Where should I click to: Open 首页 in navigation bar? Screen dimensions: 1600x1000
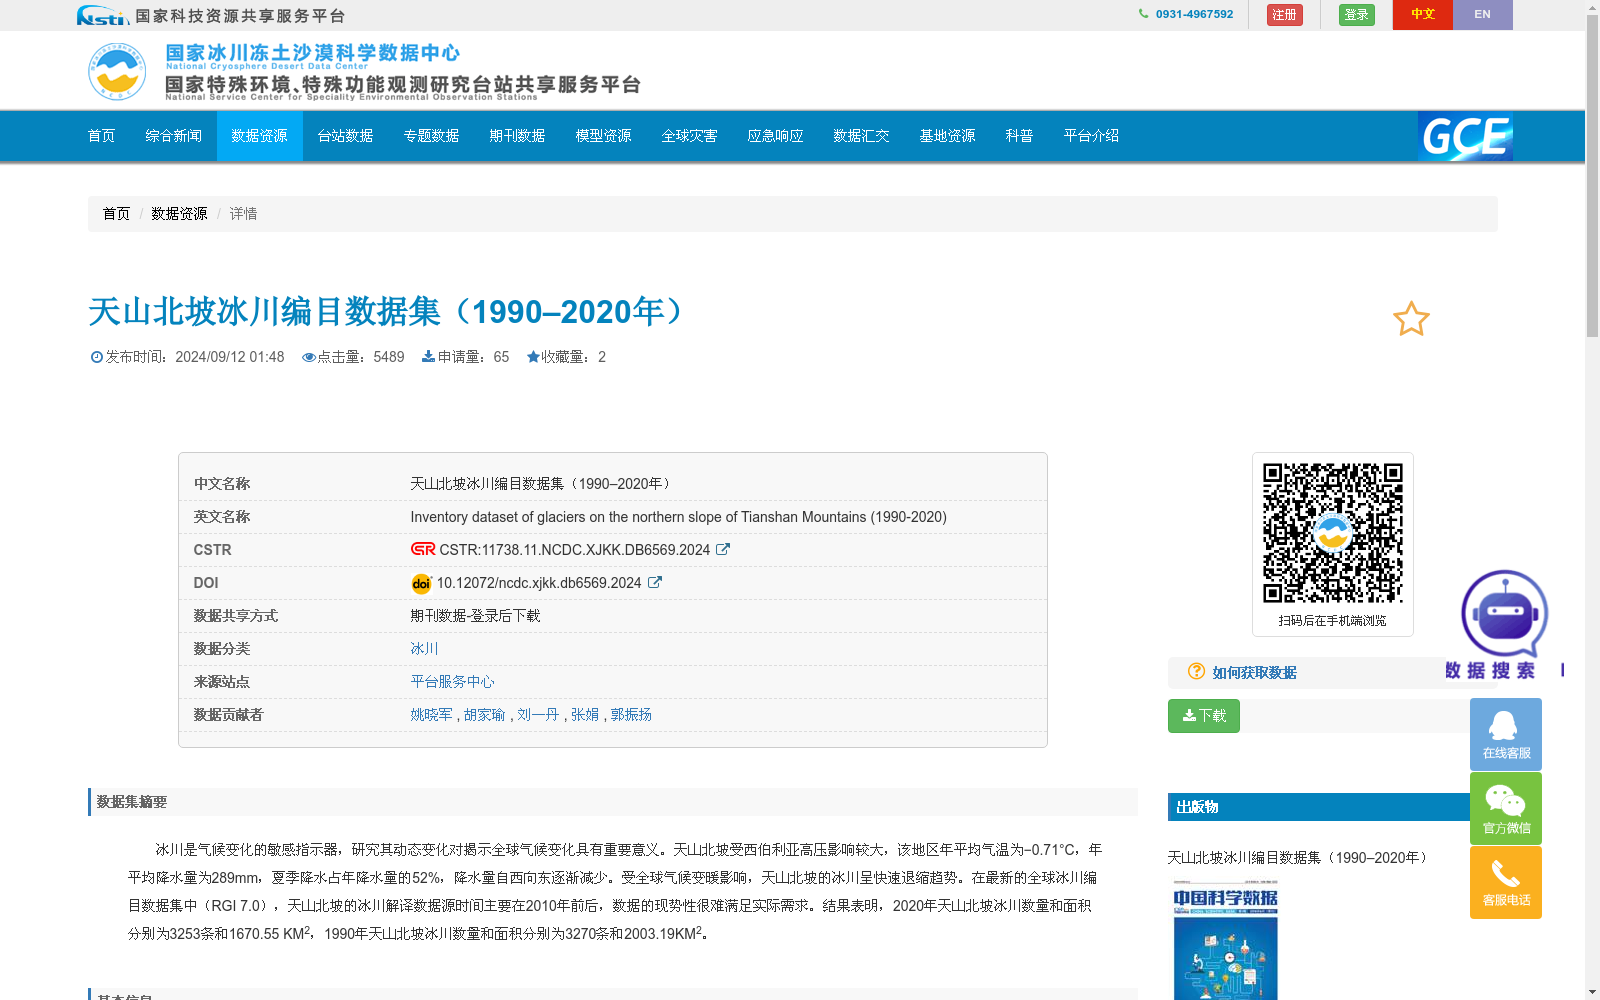pyautogui.click(x=102, y=136)
